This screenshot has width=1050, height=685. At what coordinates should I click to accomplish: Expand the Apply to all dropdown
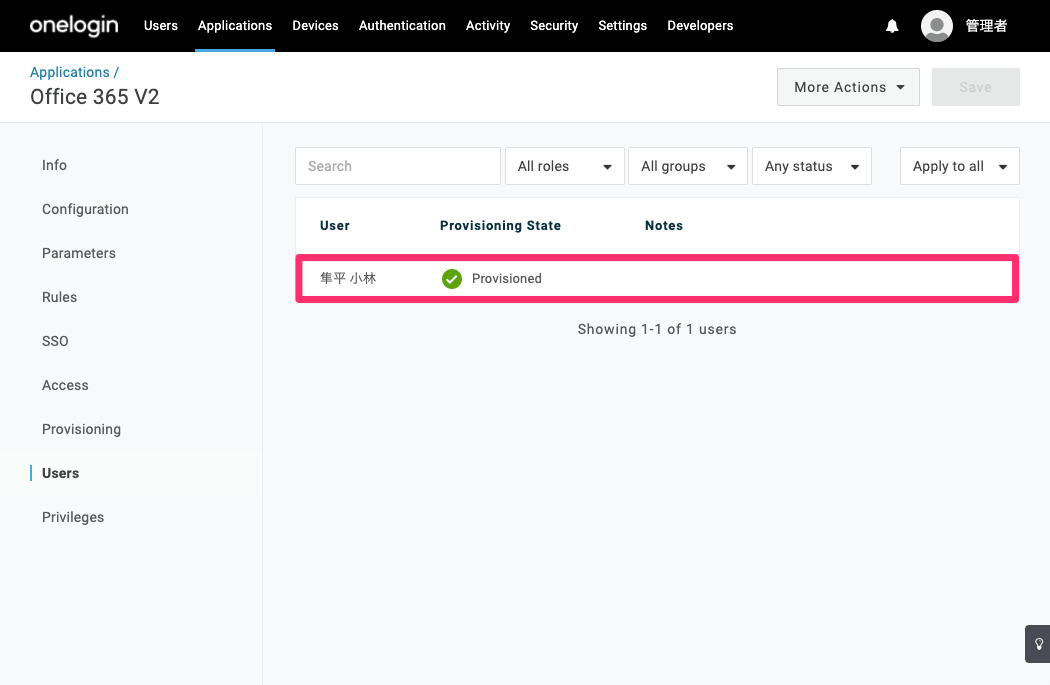point(960,166)
